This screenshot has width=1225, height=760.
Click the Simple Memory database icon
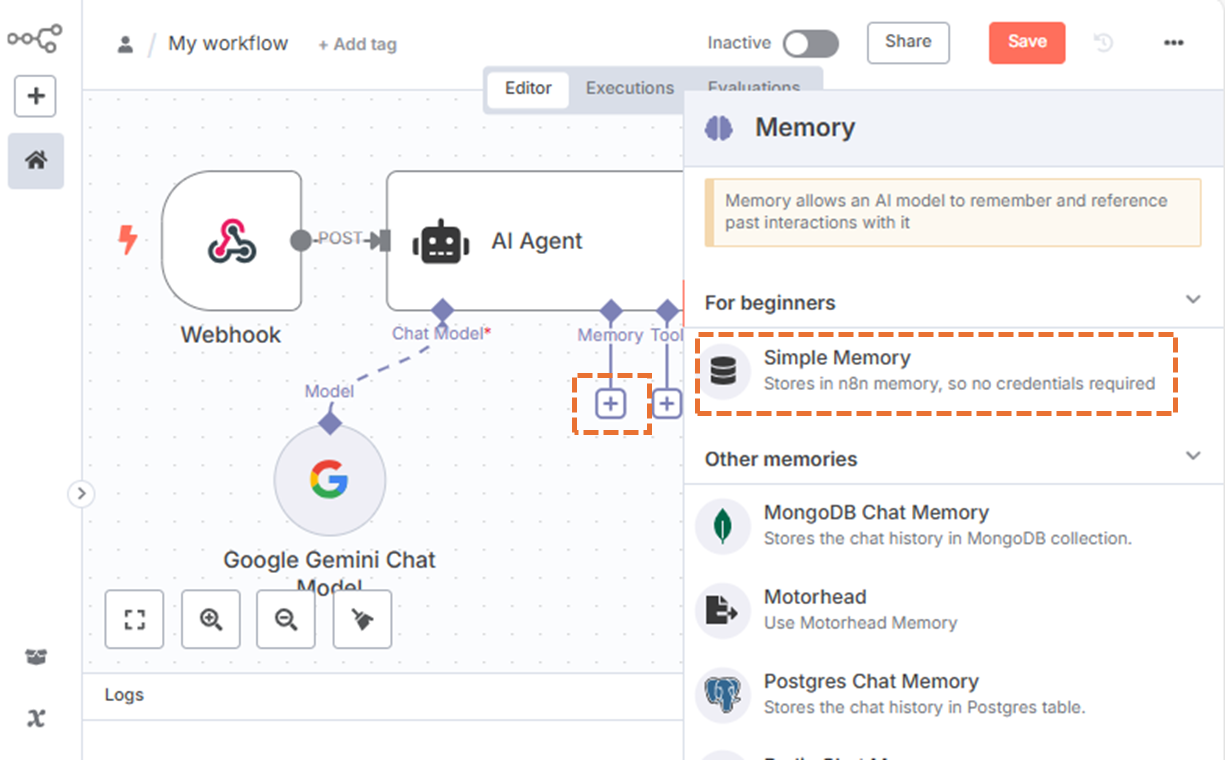pyautogui.click(x=723, y=371)
